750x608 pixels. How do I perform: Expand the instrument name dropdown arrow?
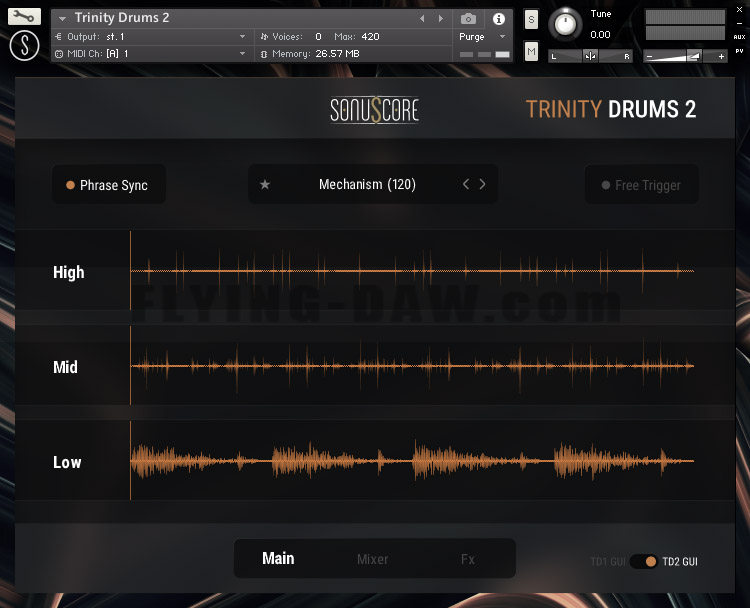pos(62,19)
